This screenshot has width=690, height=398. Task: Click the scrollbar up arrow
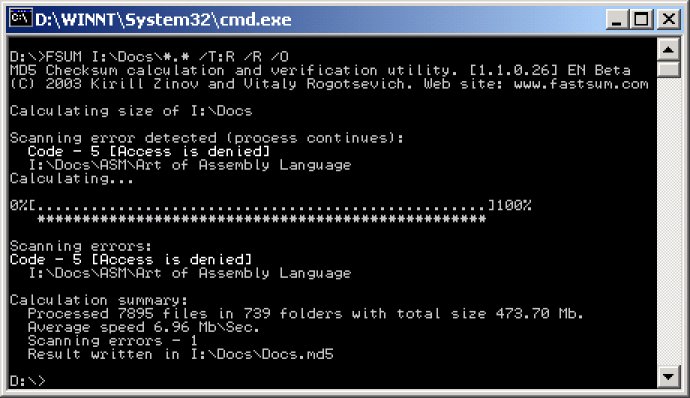coord(668,49)
